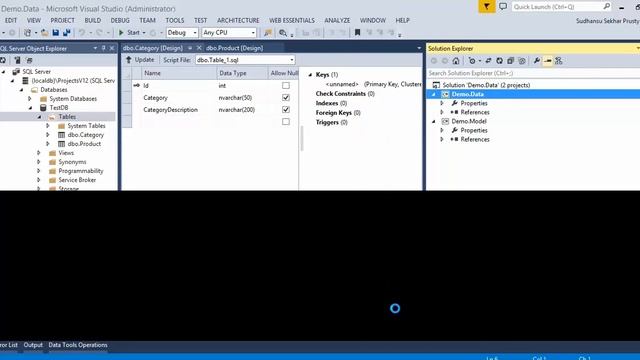640x360 pixels.
Task: Toggle Allow Nulls for Id column
Action: (286, 85)
